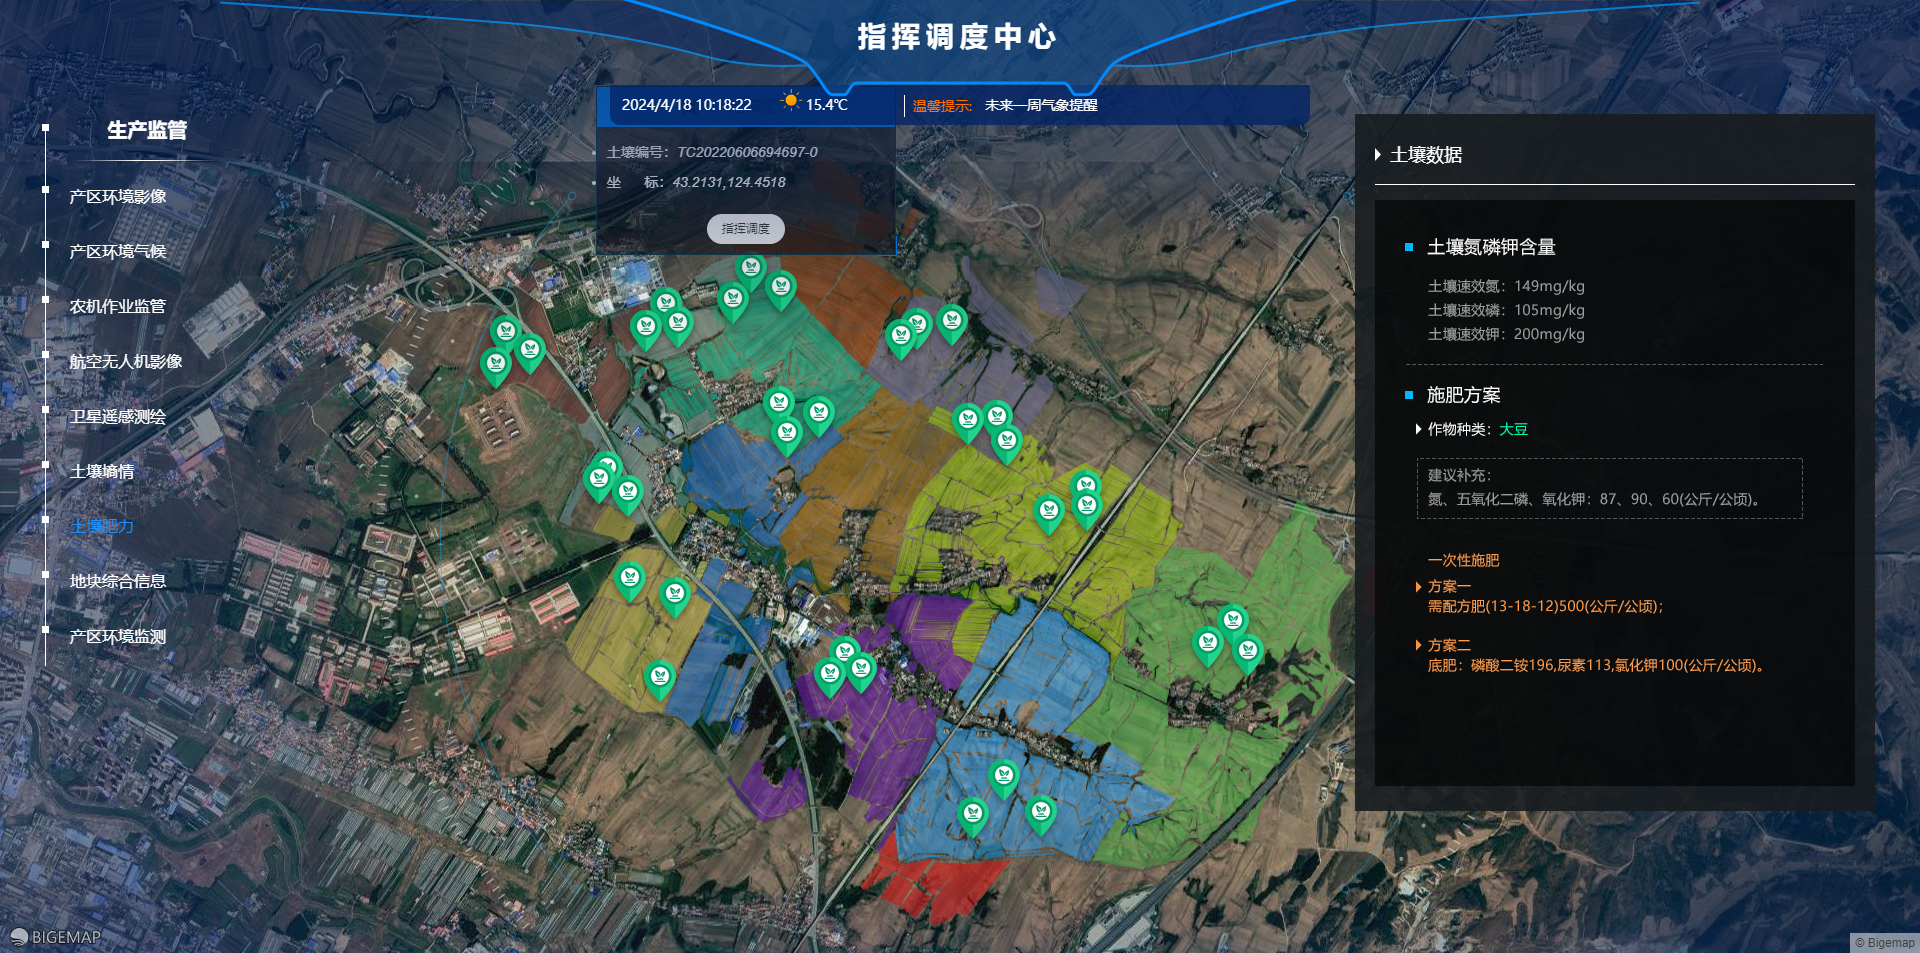Expand the 作物种类 disclosure arrow
The width and height of the screenshot is (1920, 953).
pos(1418,429)
